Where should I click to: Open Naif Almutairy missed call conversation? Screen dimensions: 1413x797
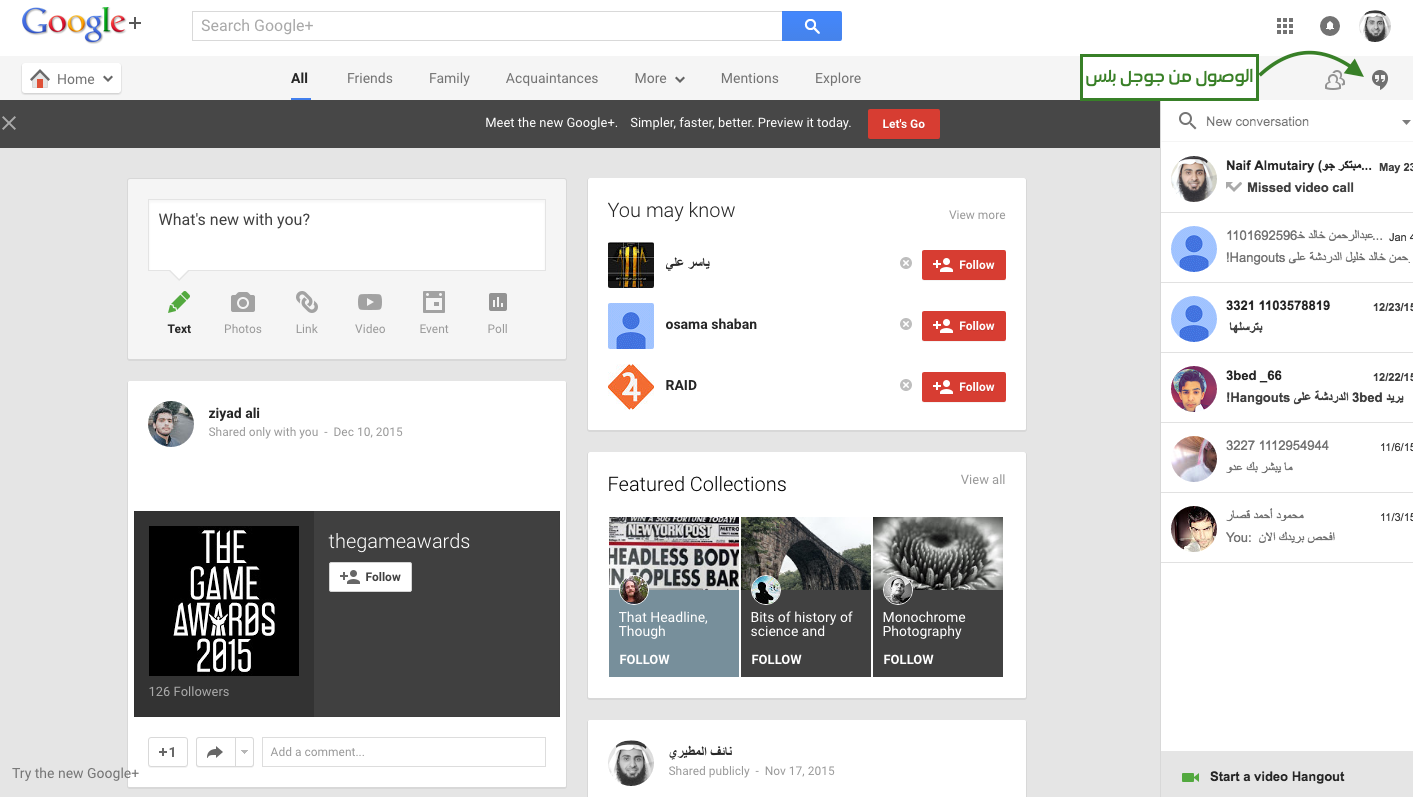coord(1287,177)
